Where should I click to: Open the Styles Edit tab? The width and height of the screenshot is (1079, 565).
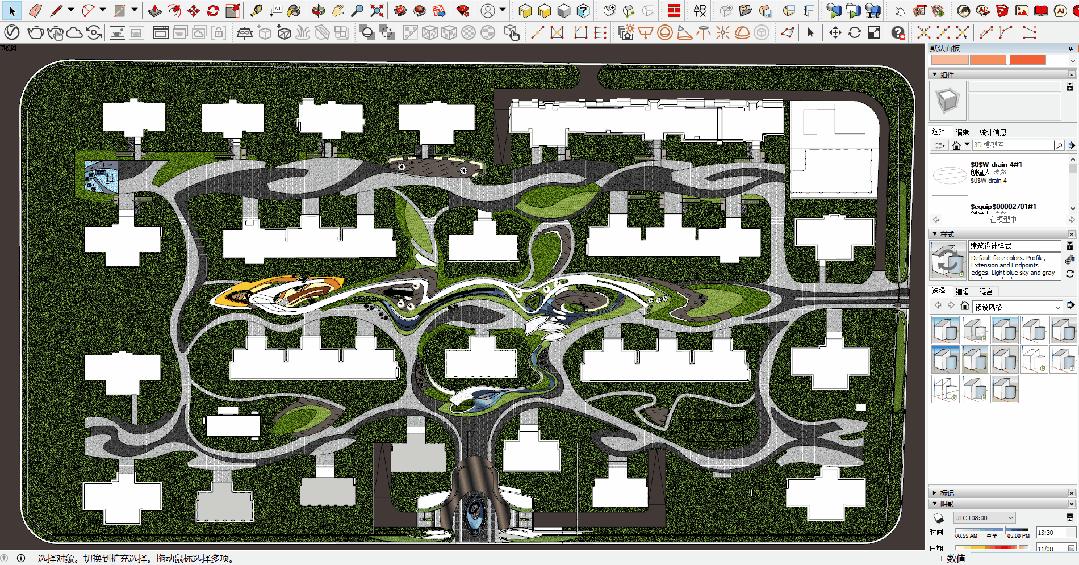[963, 291]
